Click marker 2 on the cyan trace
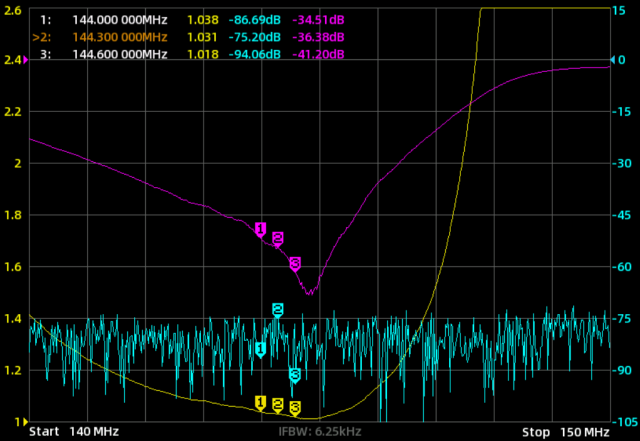The width and height of the screenshot is (640, 441). [x=278, y=310]
